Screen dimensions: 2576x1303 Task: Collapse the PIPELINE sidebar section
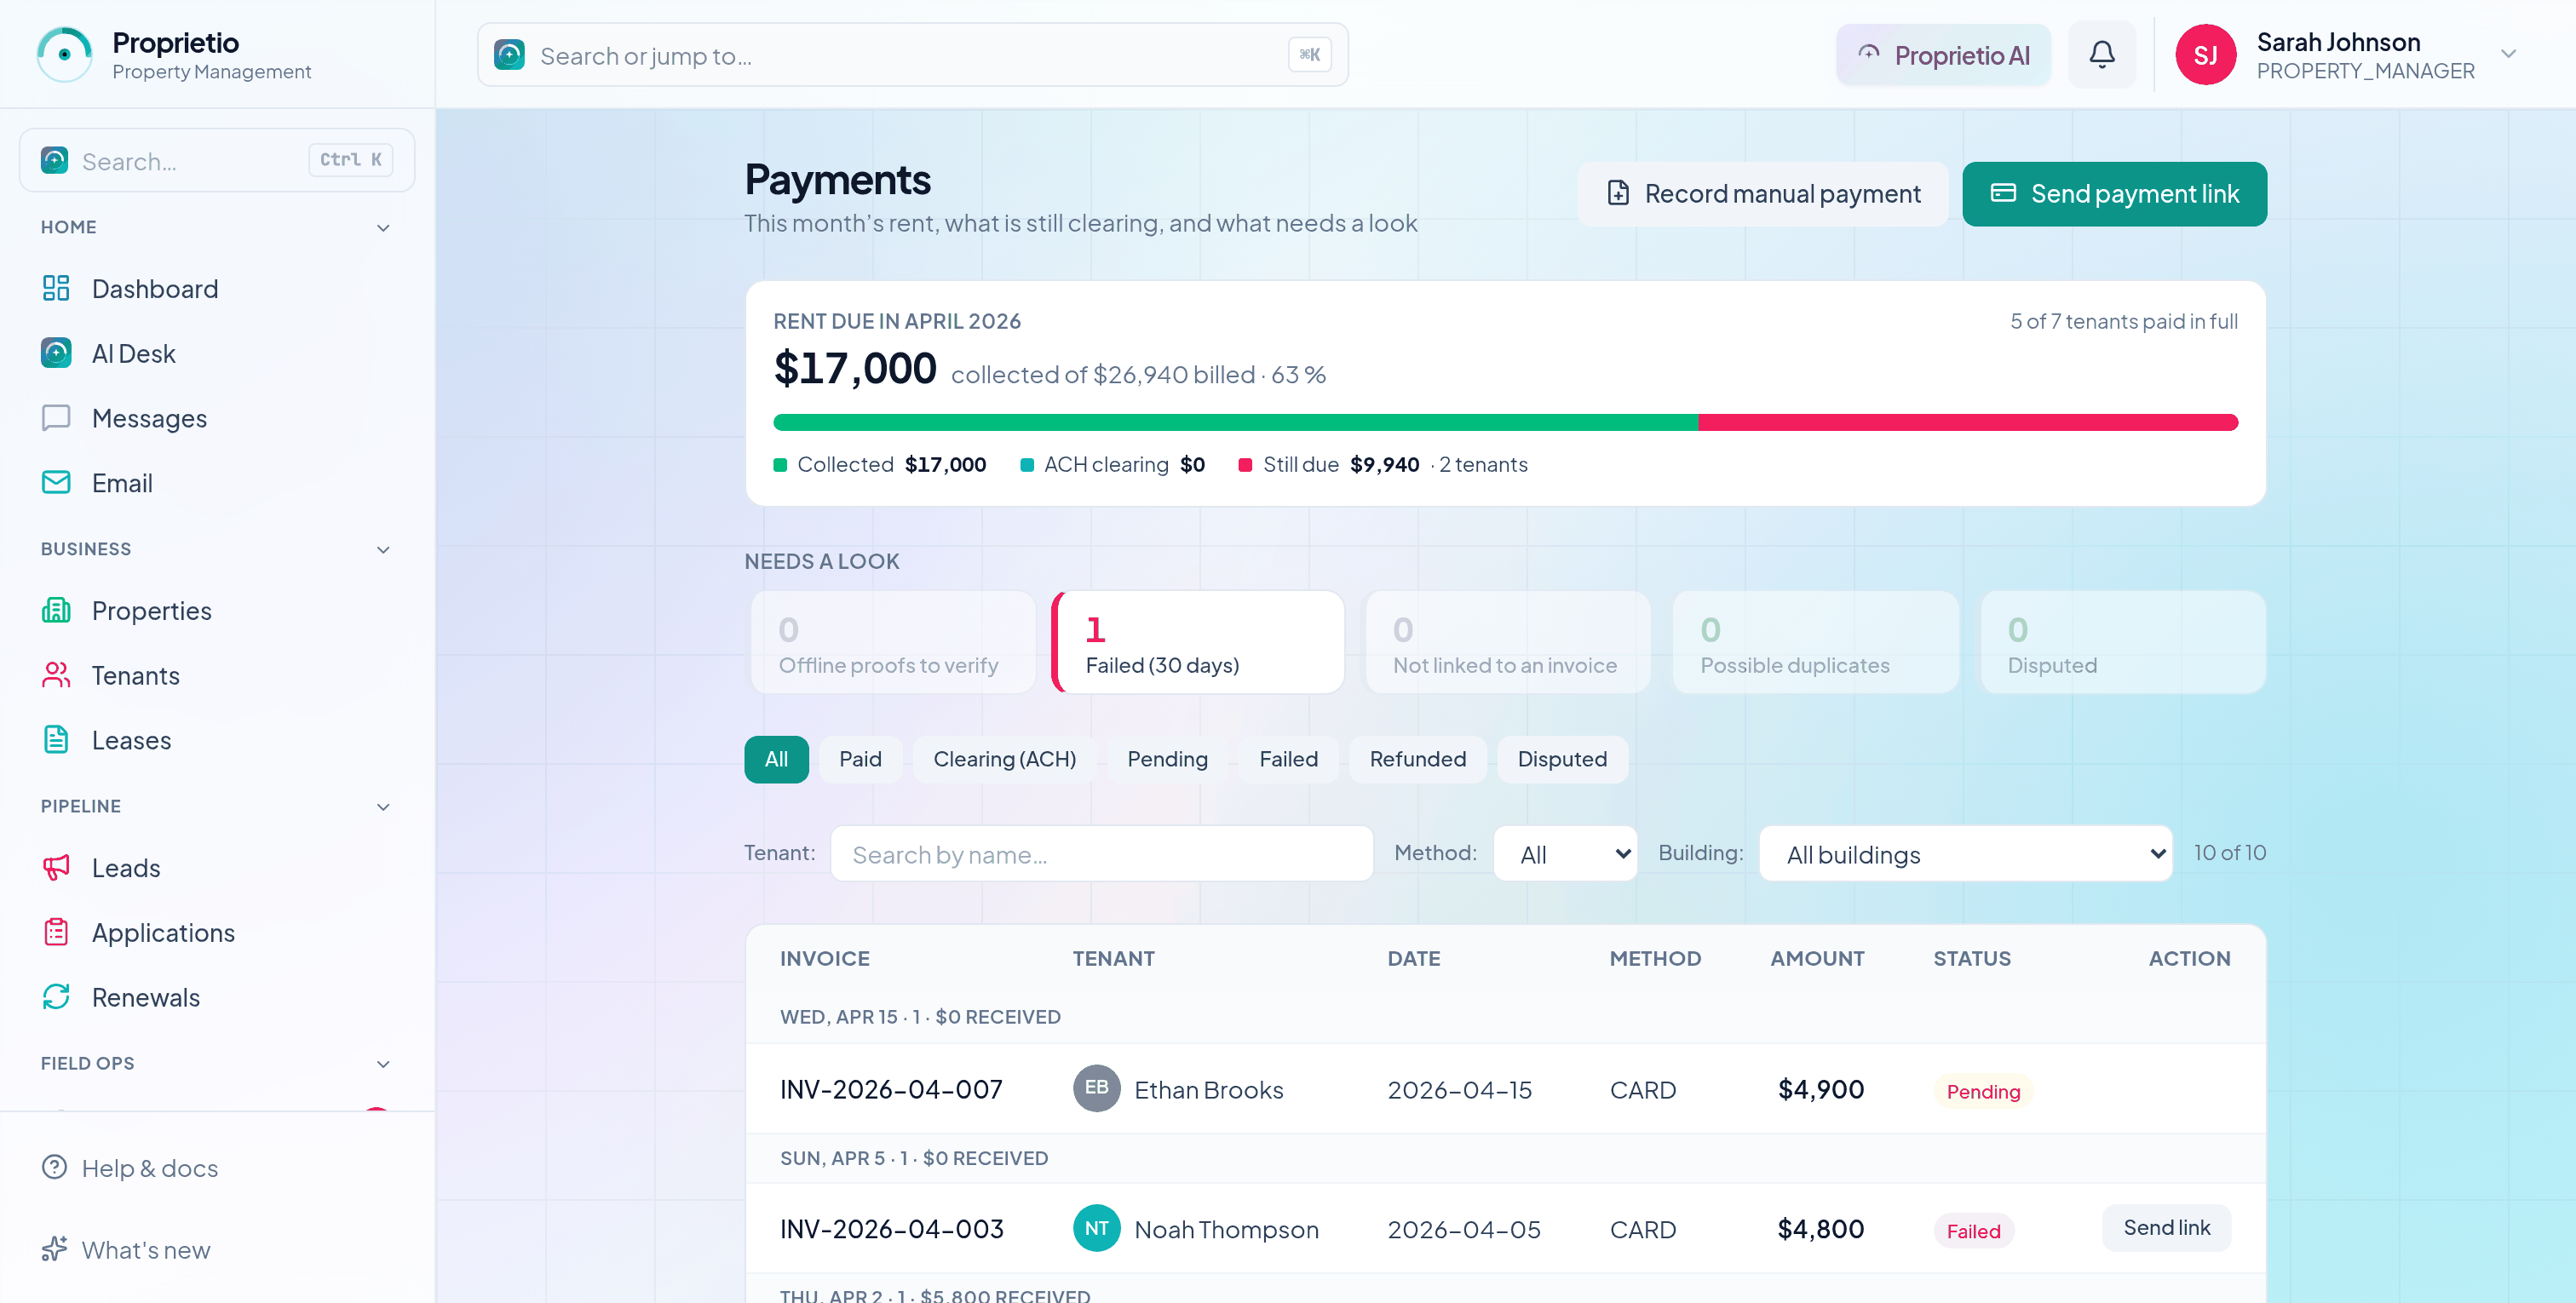click(383, 807)
